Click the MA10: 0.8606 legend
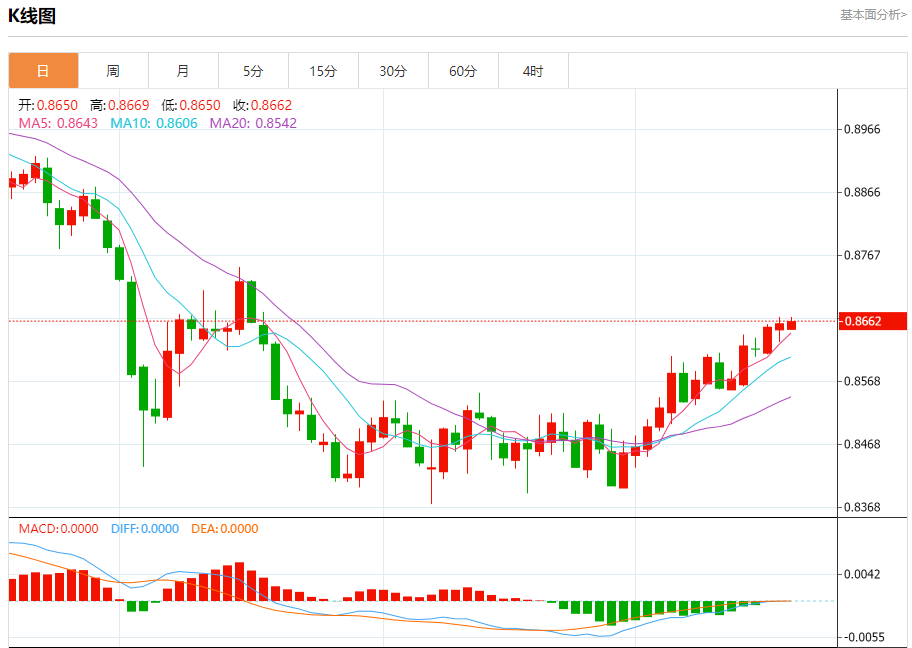 tap(154, 123)
